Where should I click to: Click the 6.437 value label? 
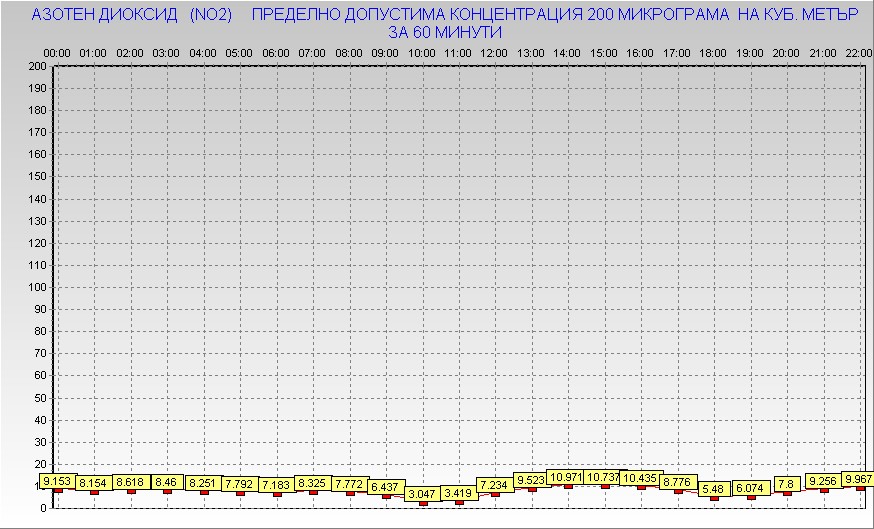point(385,487)
